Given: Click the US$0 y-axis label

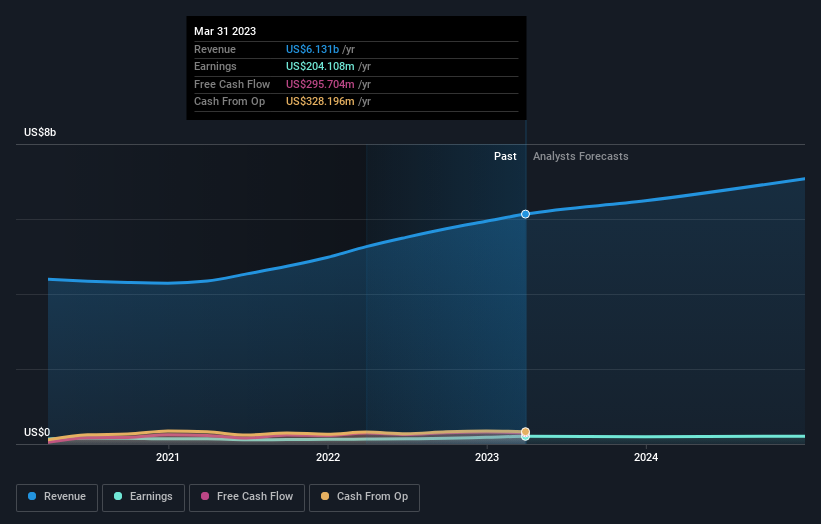Looking at the screenshot, I should pos(37,432).
